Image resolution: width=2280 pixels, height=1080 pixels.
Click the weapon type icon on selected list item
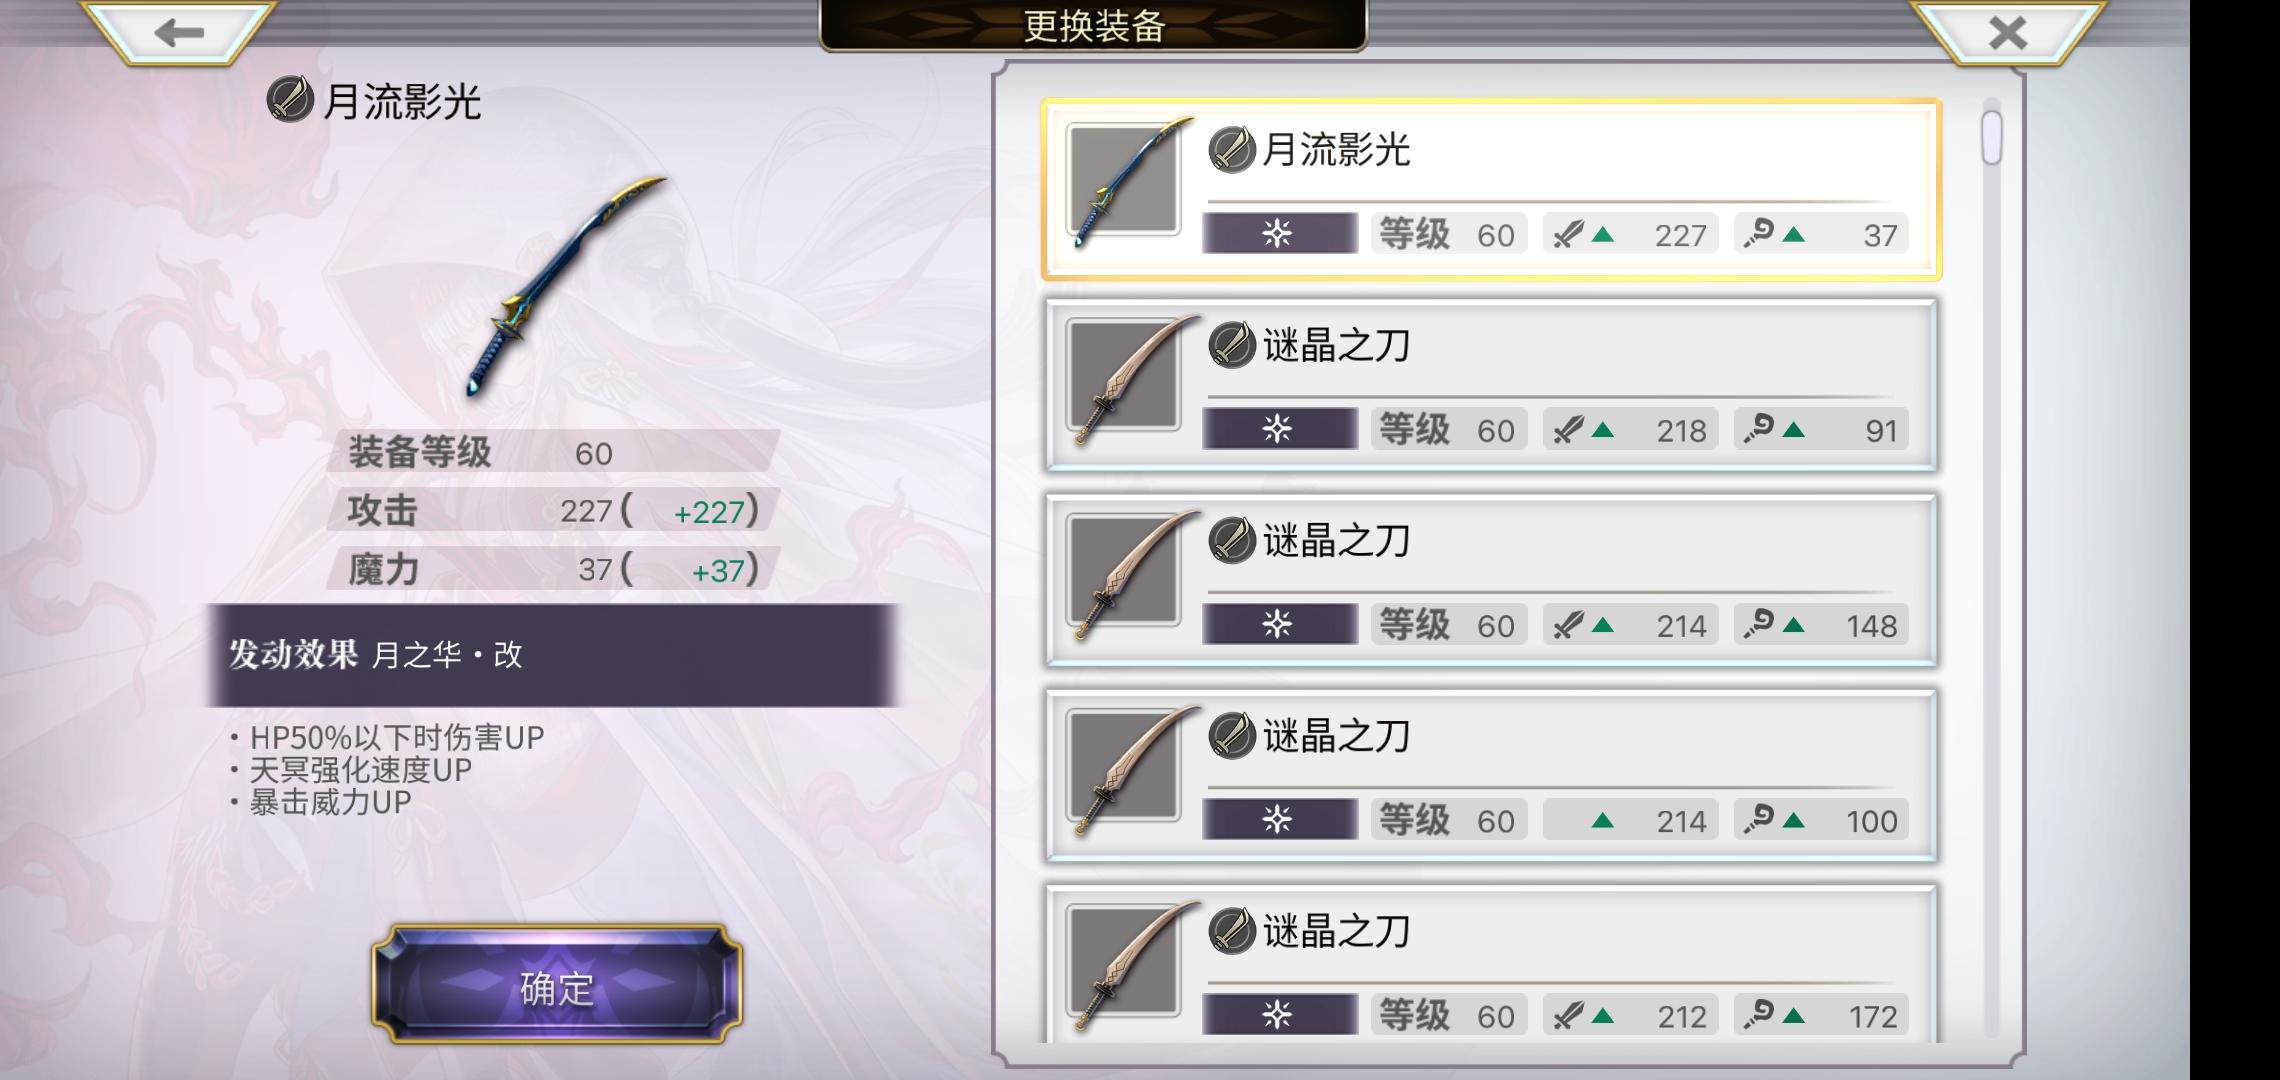click(1232, 150)
